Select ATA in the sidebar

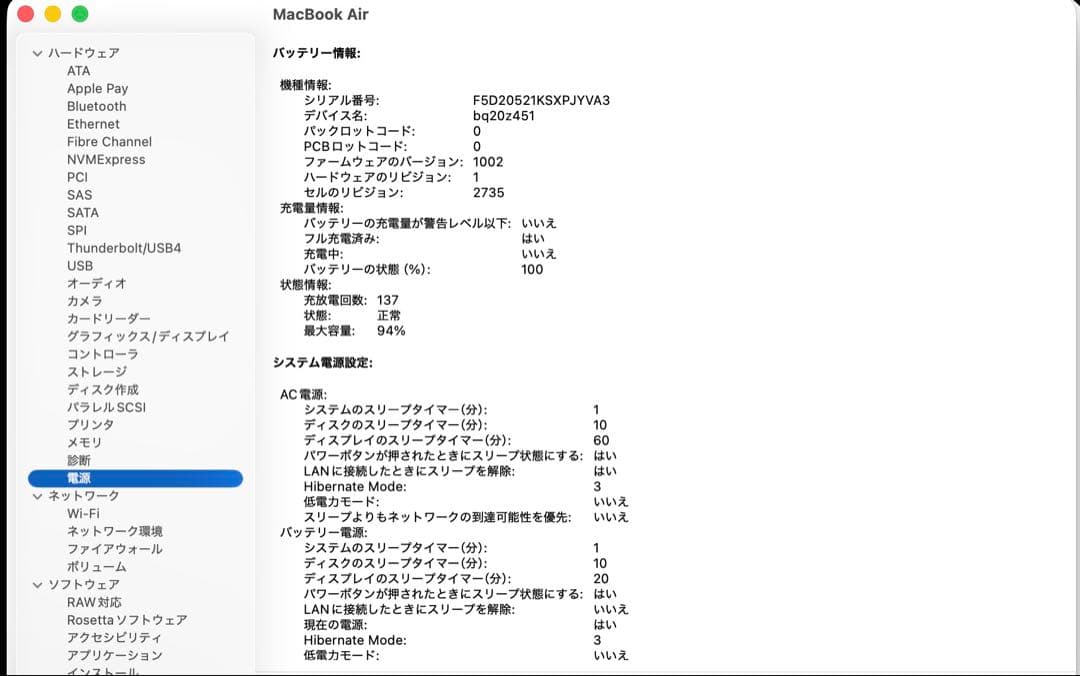[79, 71]
